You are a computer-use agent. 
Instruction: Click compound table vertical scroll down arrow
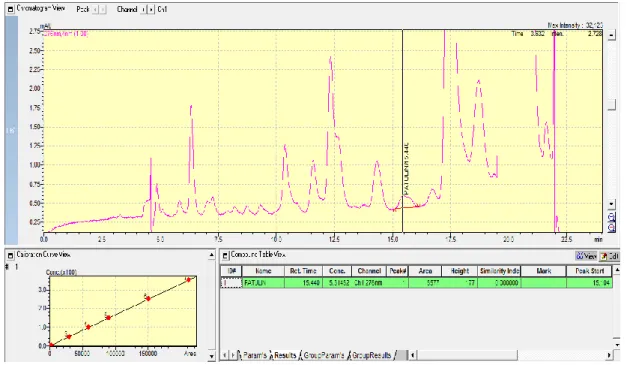pos(617,345)
